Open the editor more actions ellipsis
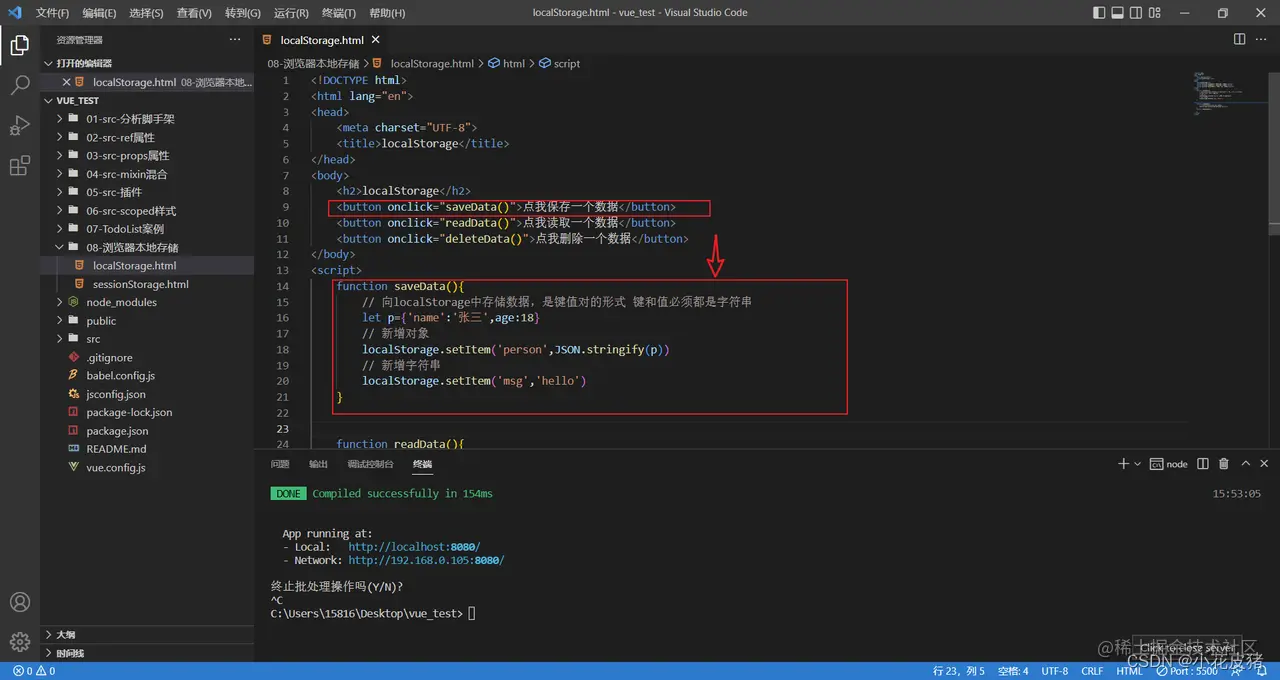The image size is (1280, 680). [x=1262, y=40]
